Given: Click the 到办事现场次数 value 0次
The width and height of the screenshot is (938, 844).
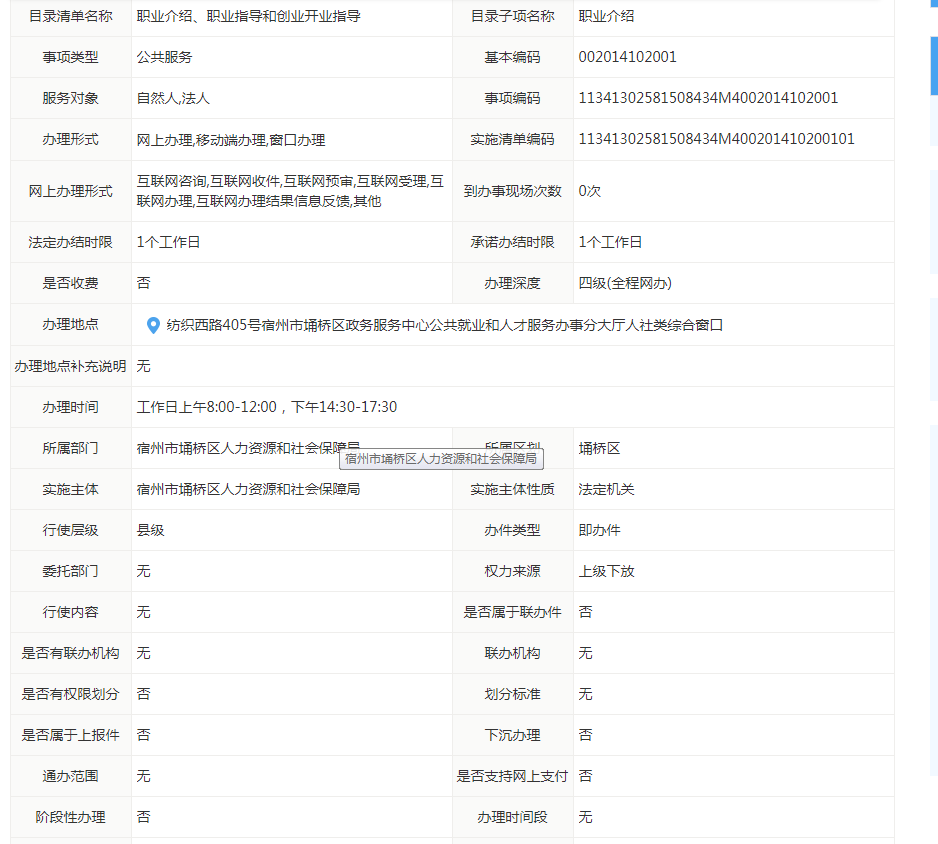Looking at the screenshot, I should point(589,191).
